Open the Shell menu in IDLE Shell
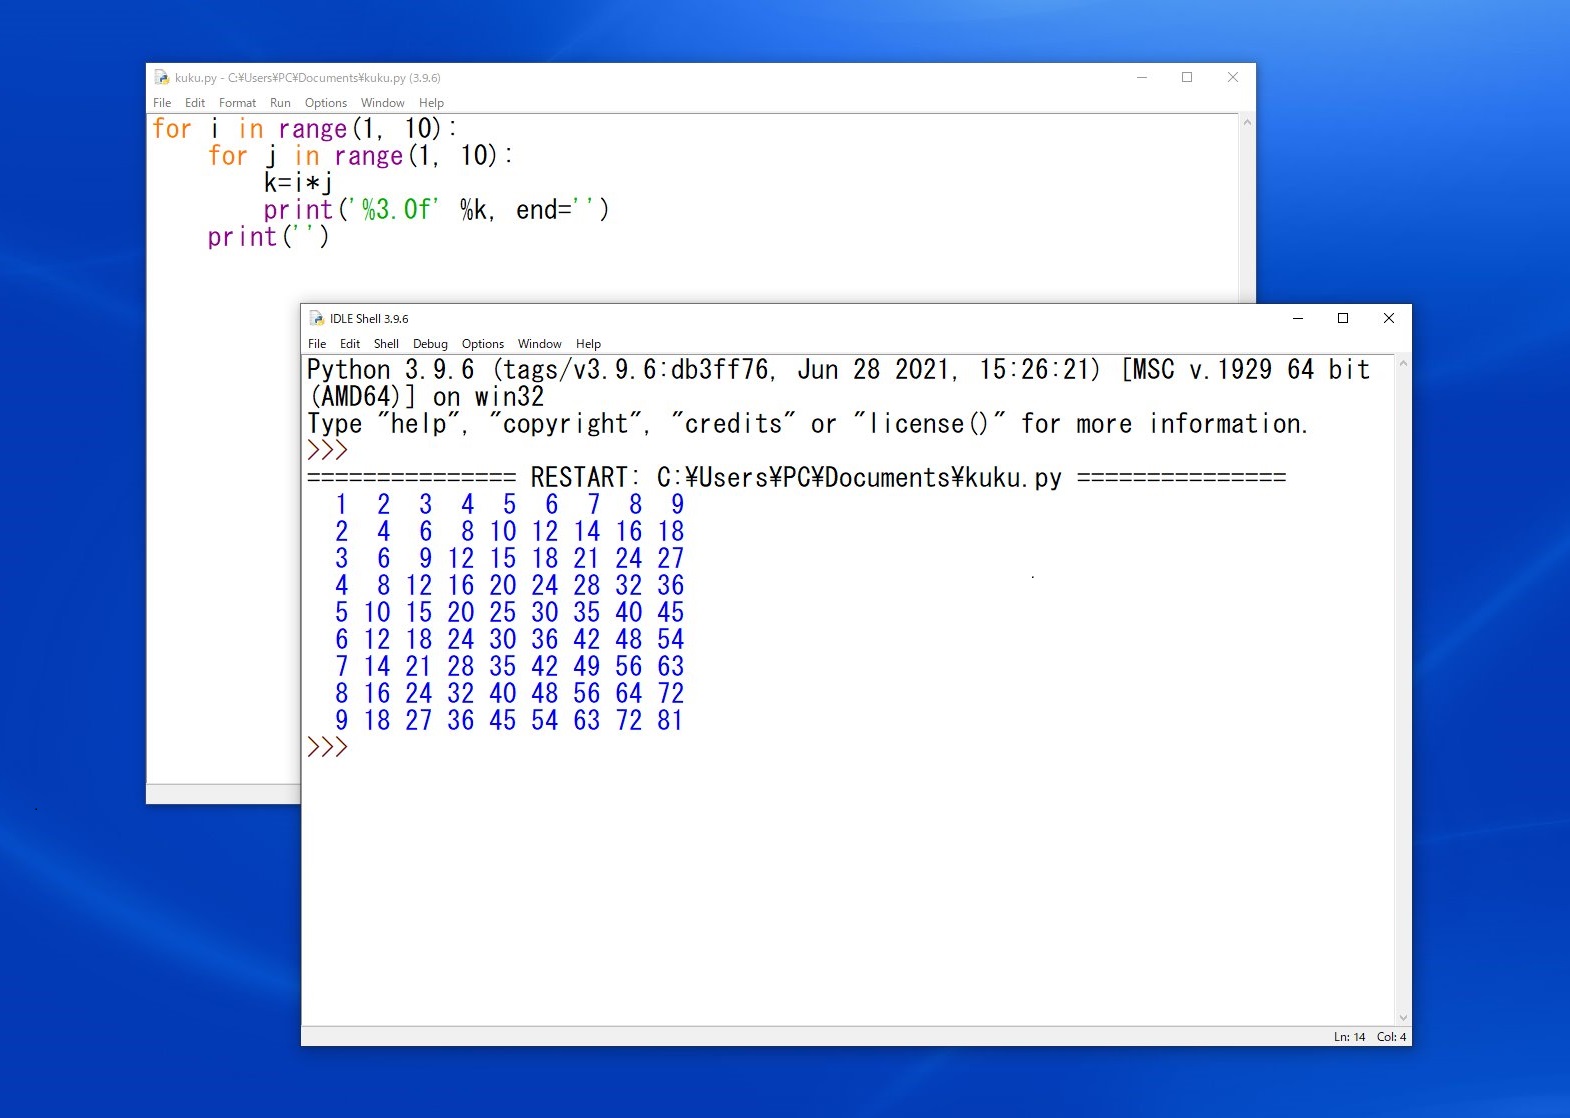 386,344
